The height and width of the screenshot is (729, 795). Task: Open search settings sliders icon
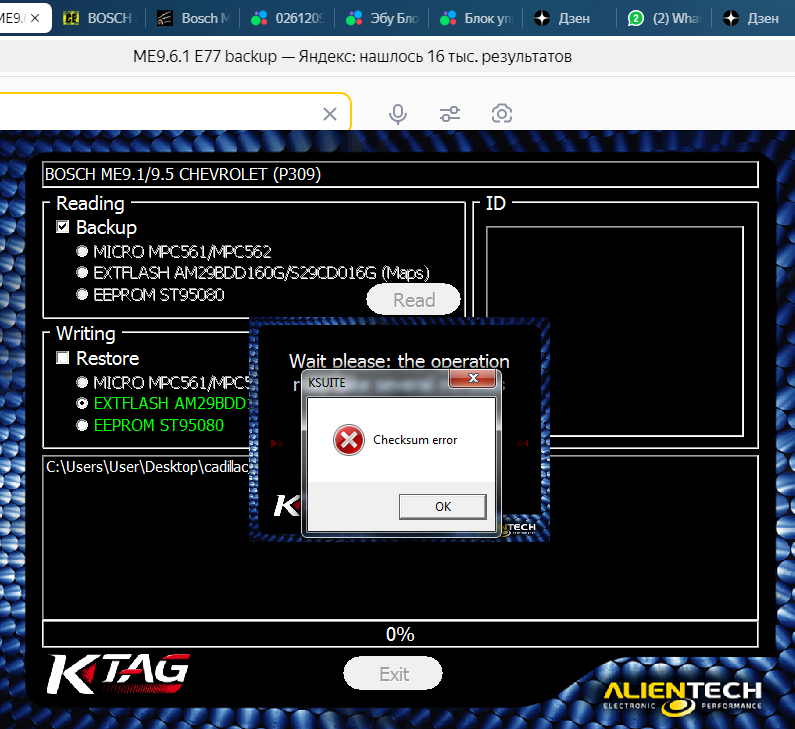click(450, 114)
